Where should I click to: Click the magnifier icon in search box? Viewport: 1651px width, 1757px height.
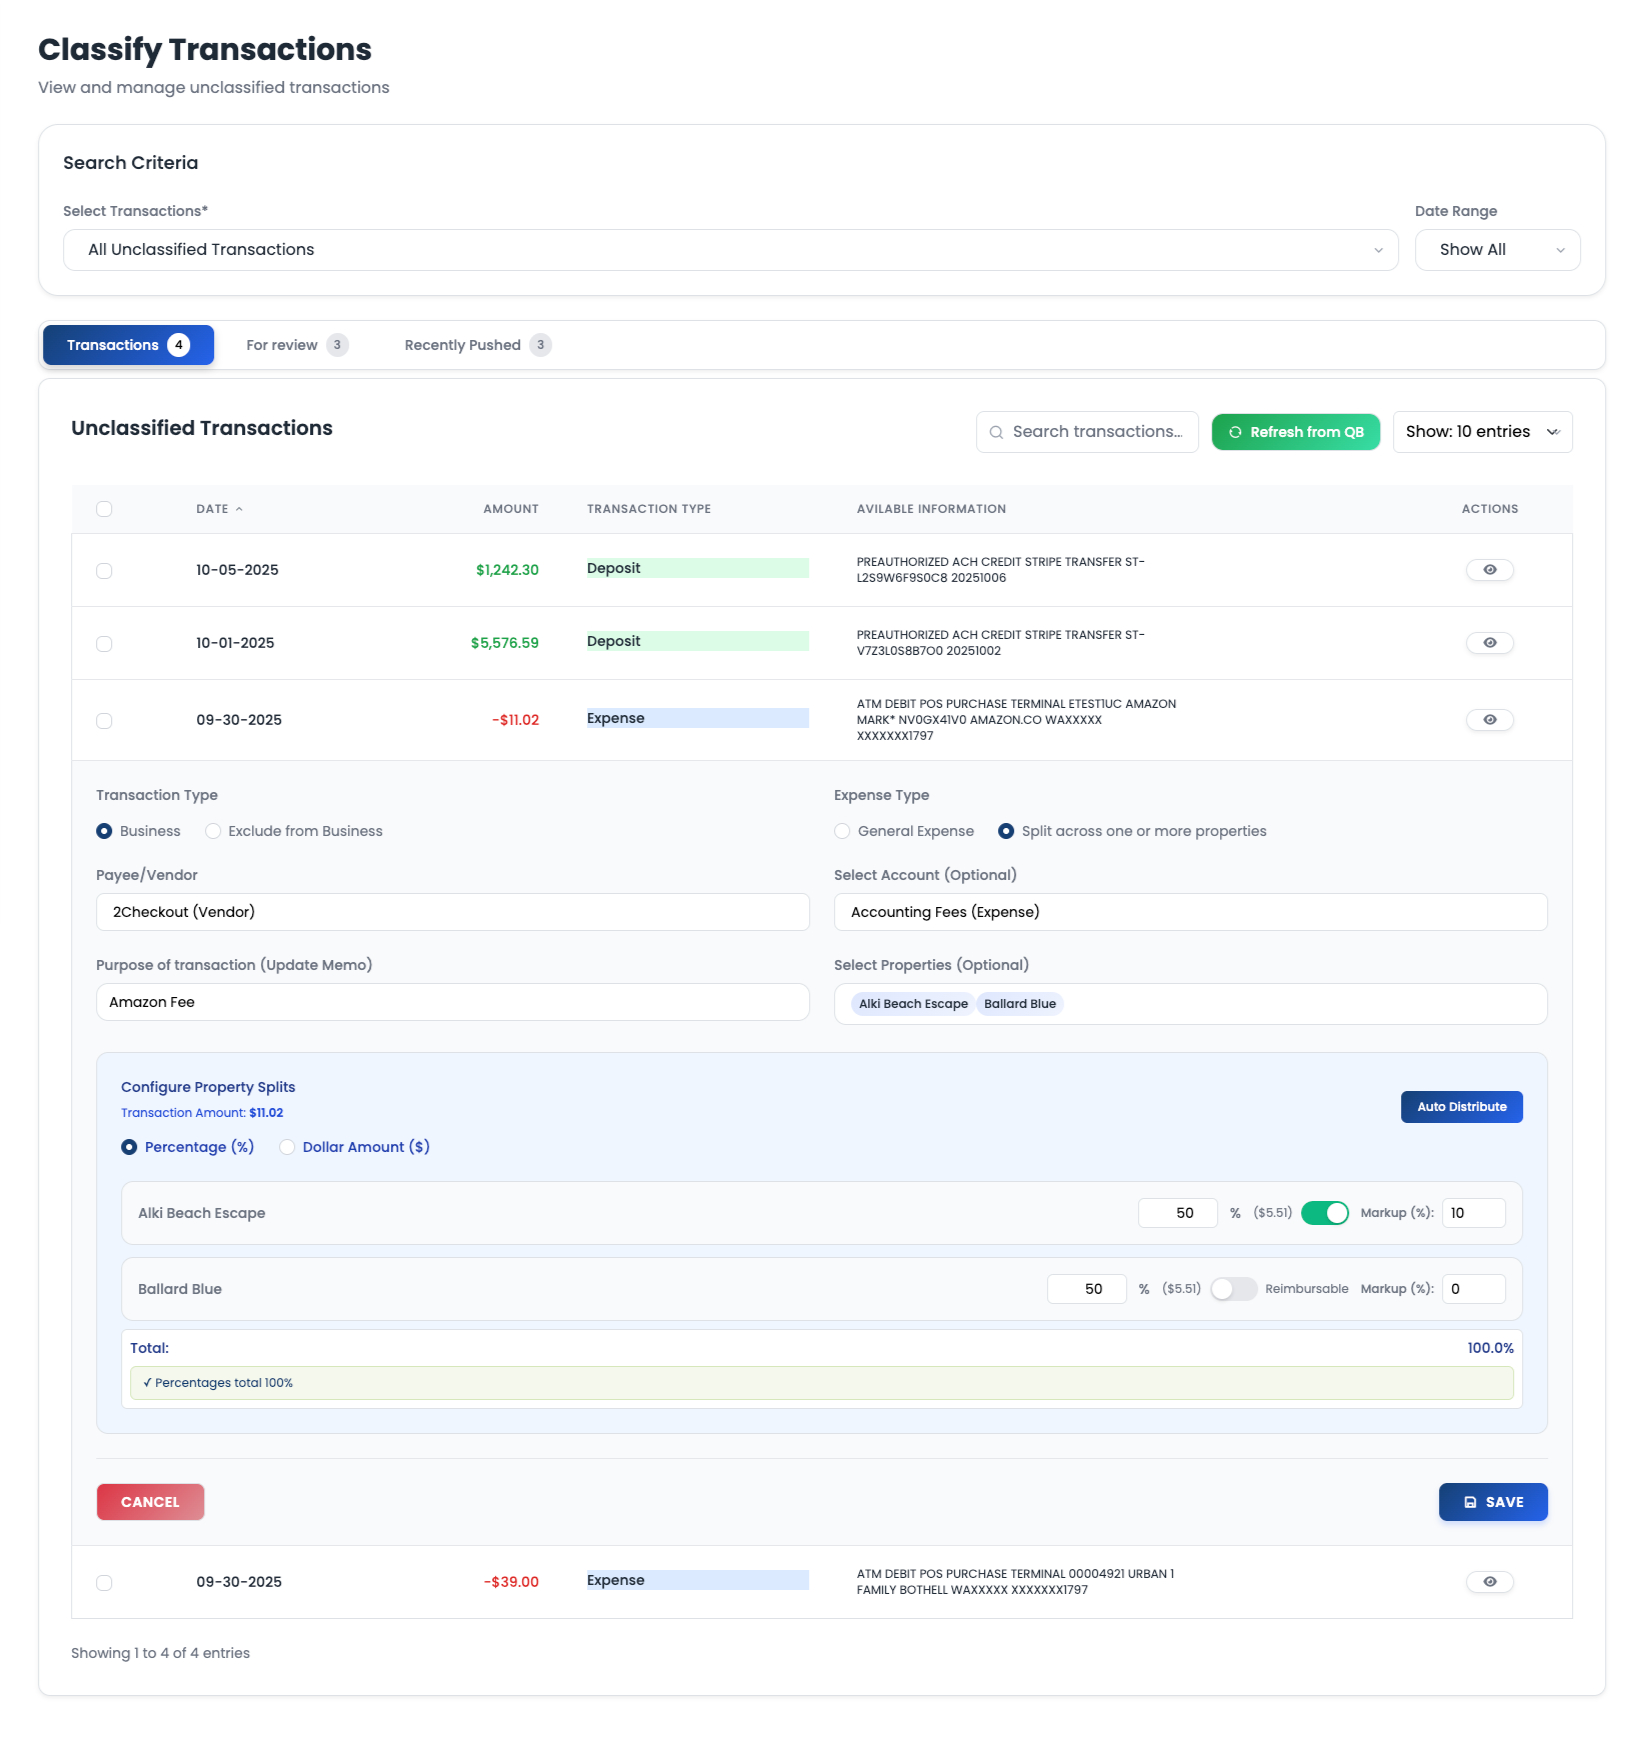point(996,433)
